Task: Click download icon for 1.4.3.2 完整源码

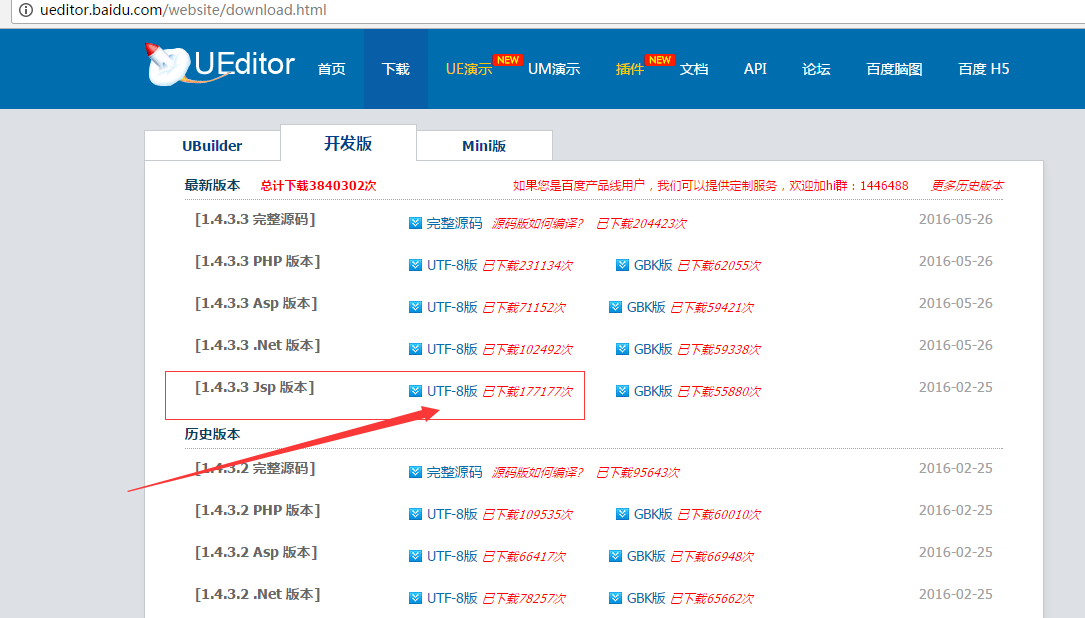Action: (x=415, y=472)
